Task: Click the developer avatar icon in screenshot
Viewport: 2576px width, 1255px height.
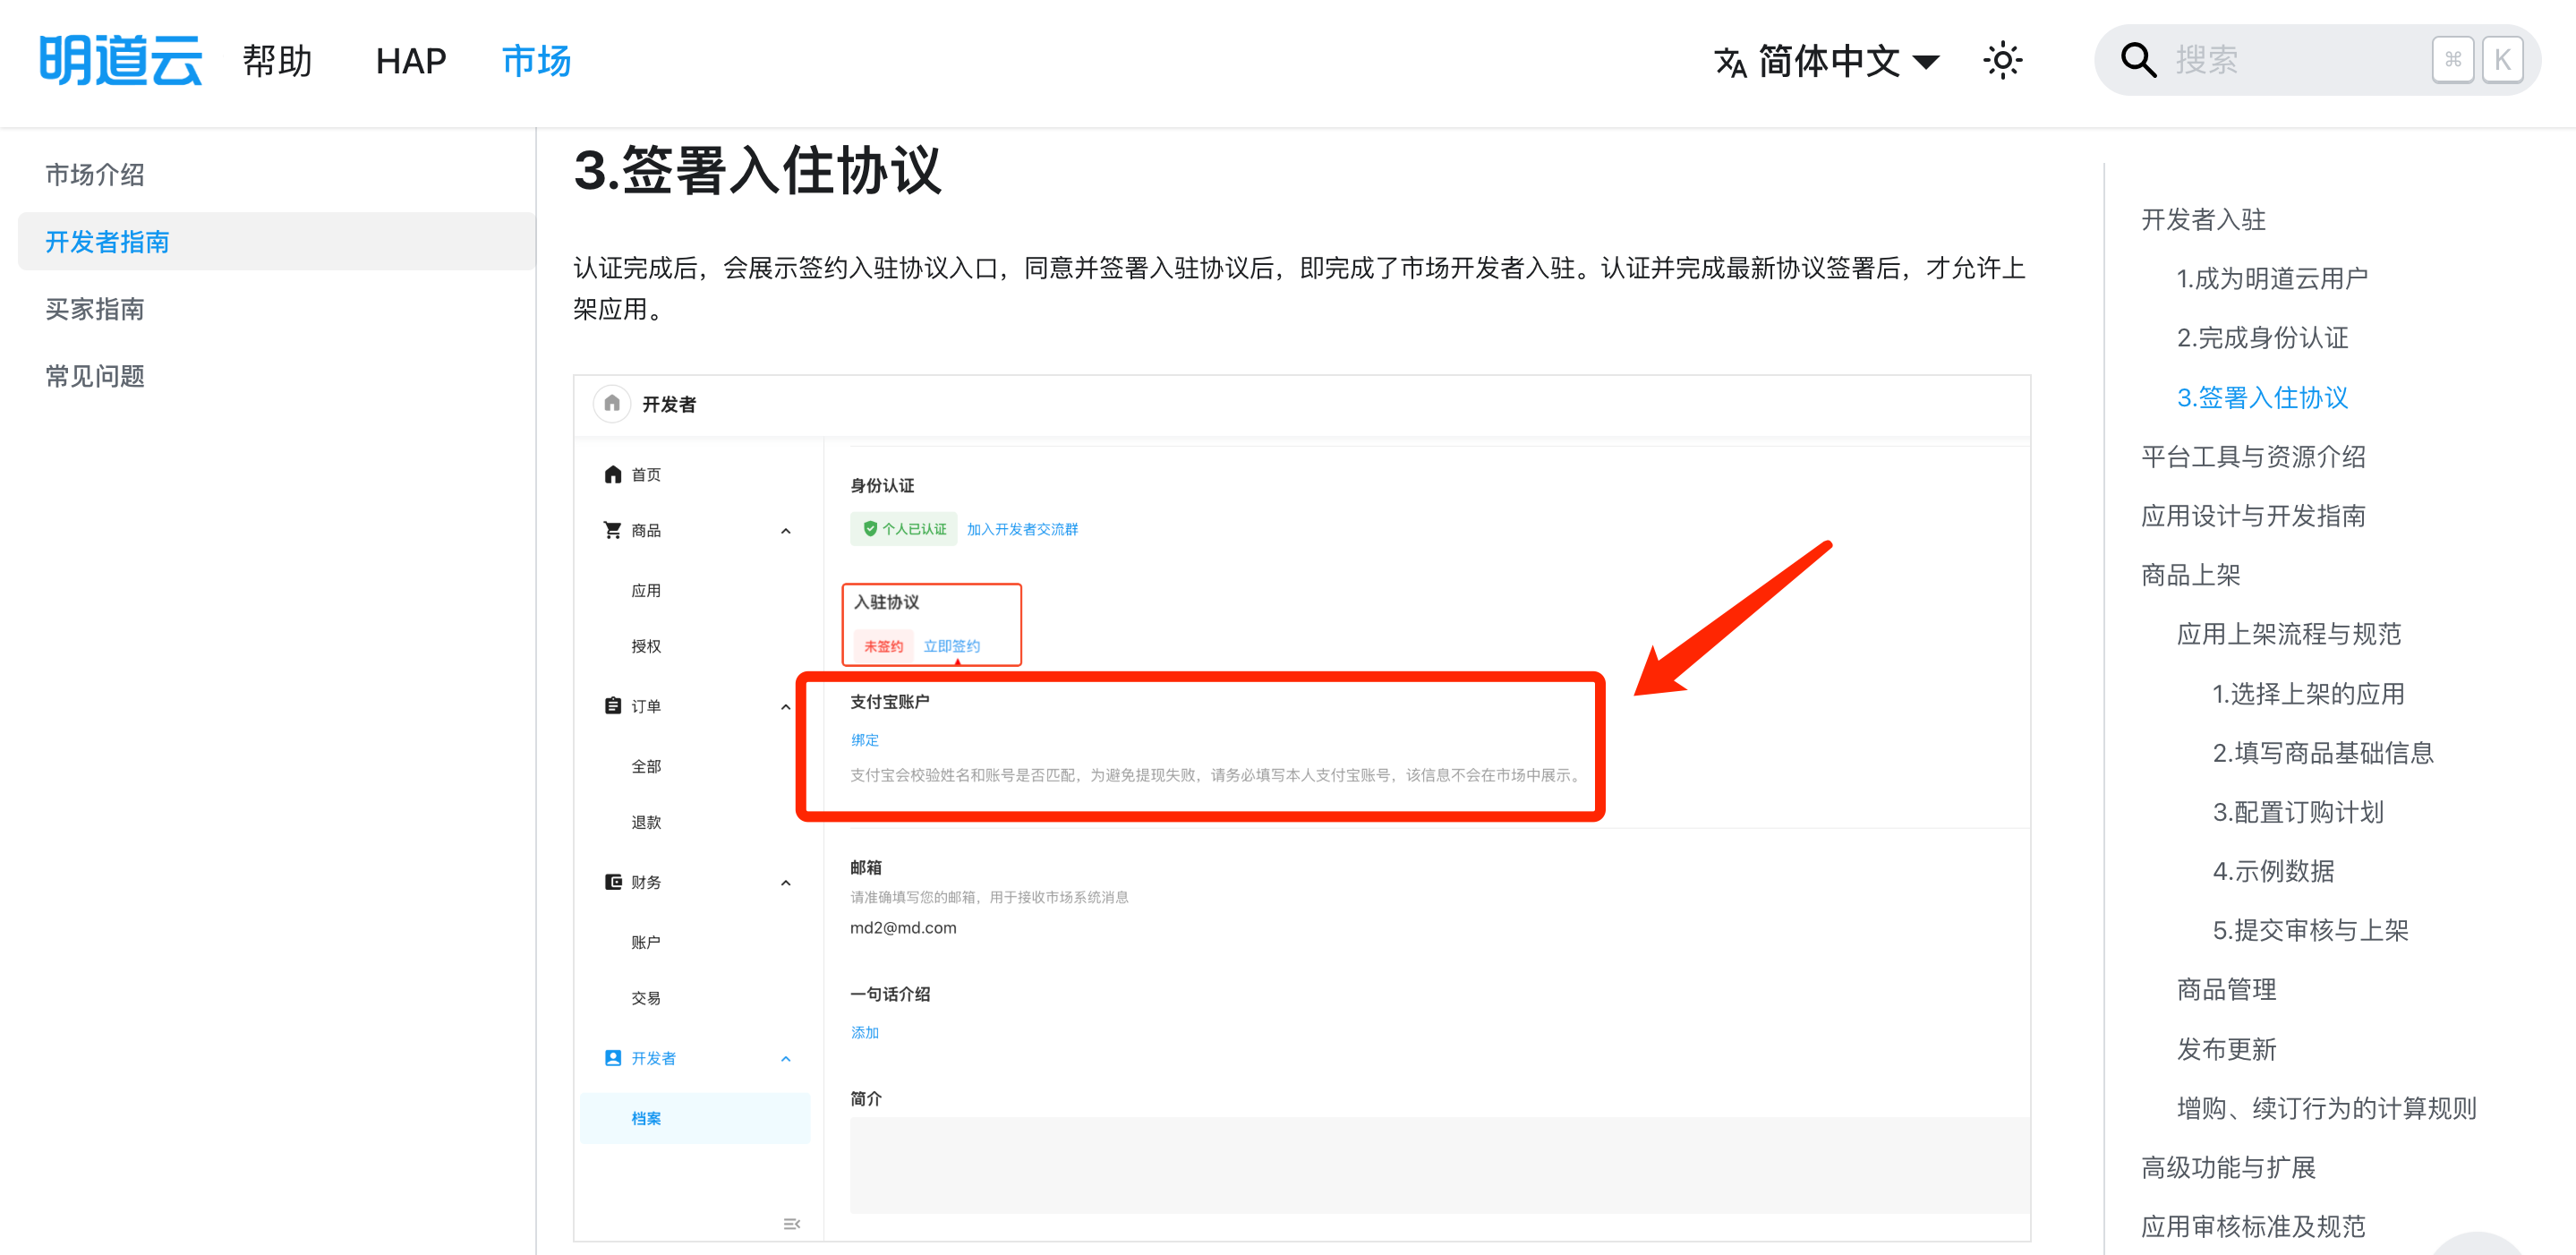Action: [x=612, y=403]
